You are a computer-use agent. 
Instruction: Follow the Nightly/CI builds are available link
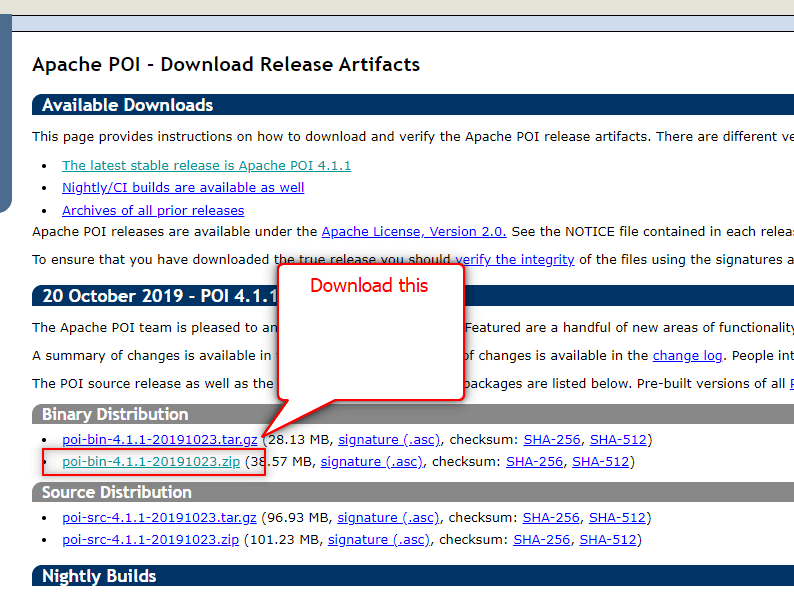point(183,187)
